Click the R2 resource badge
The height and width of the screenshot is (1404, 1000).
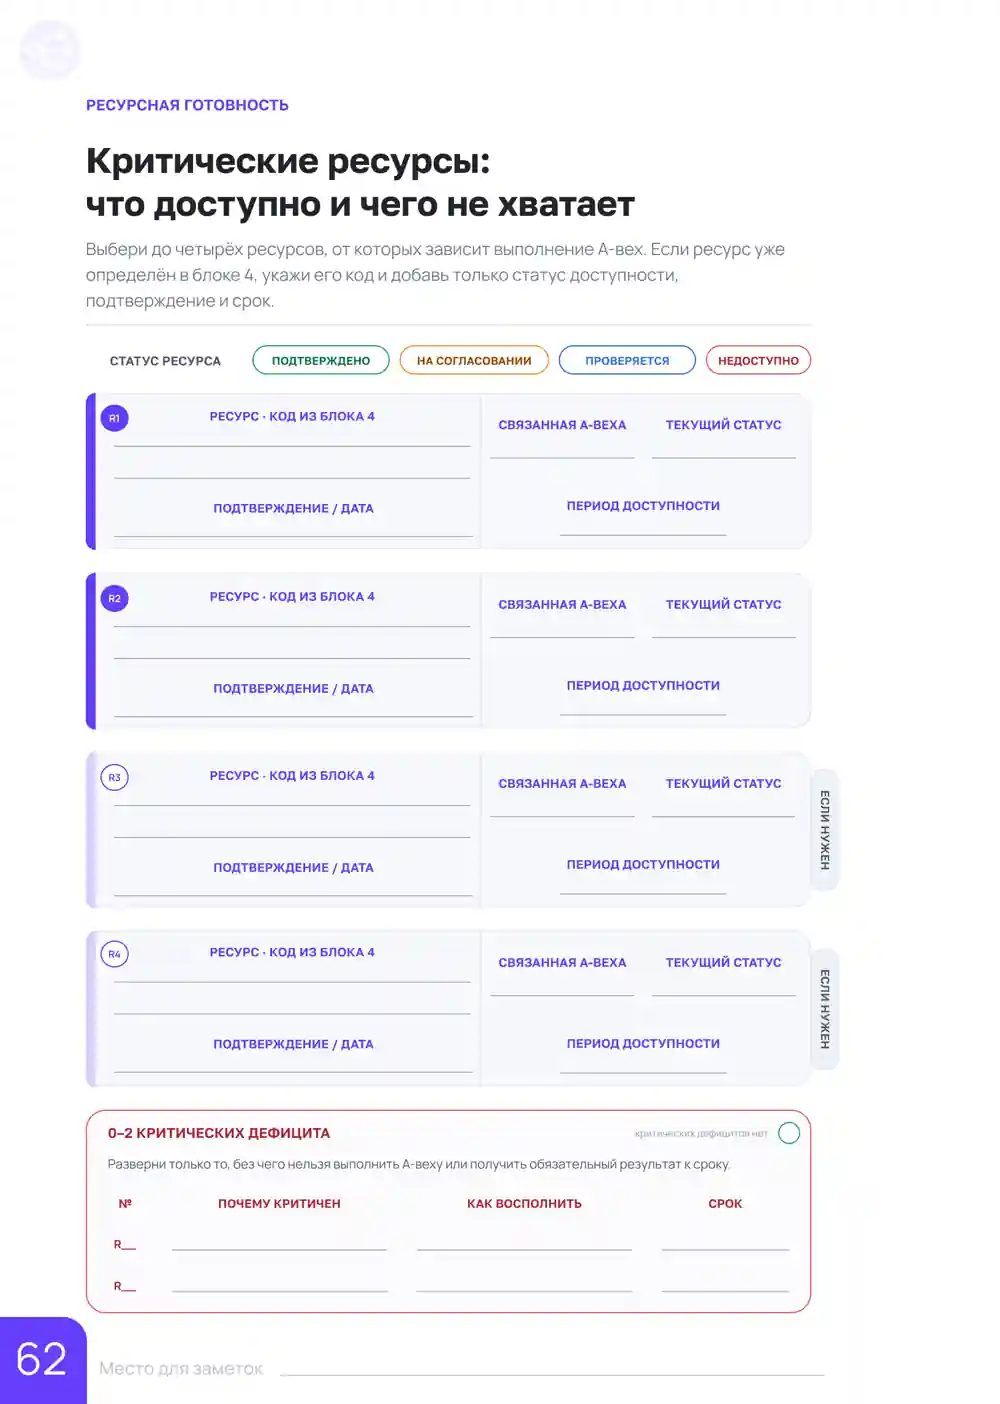pos(114,598)
